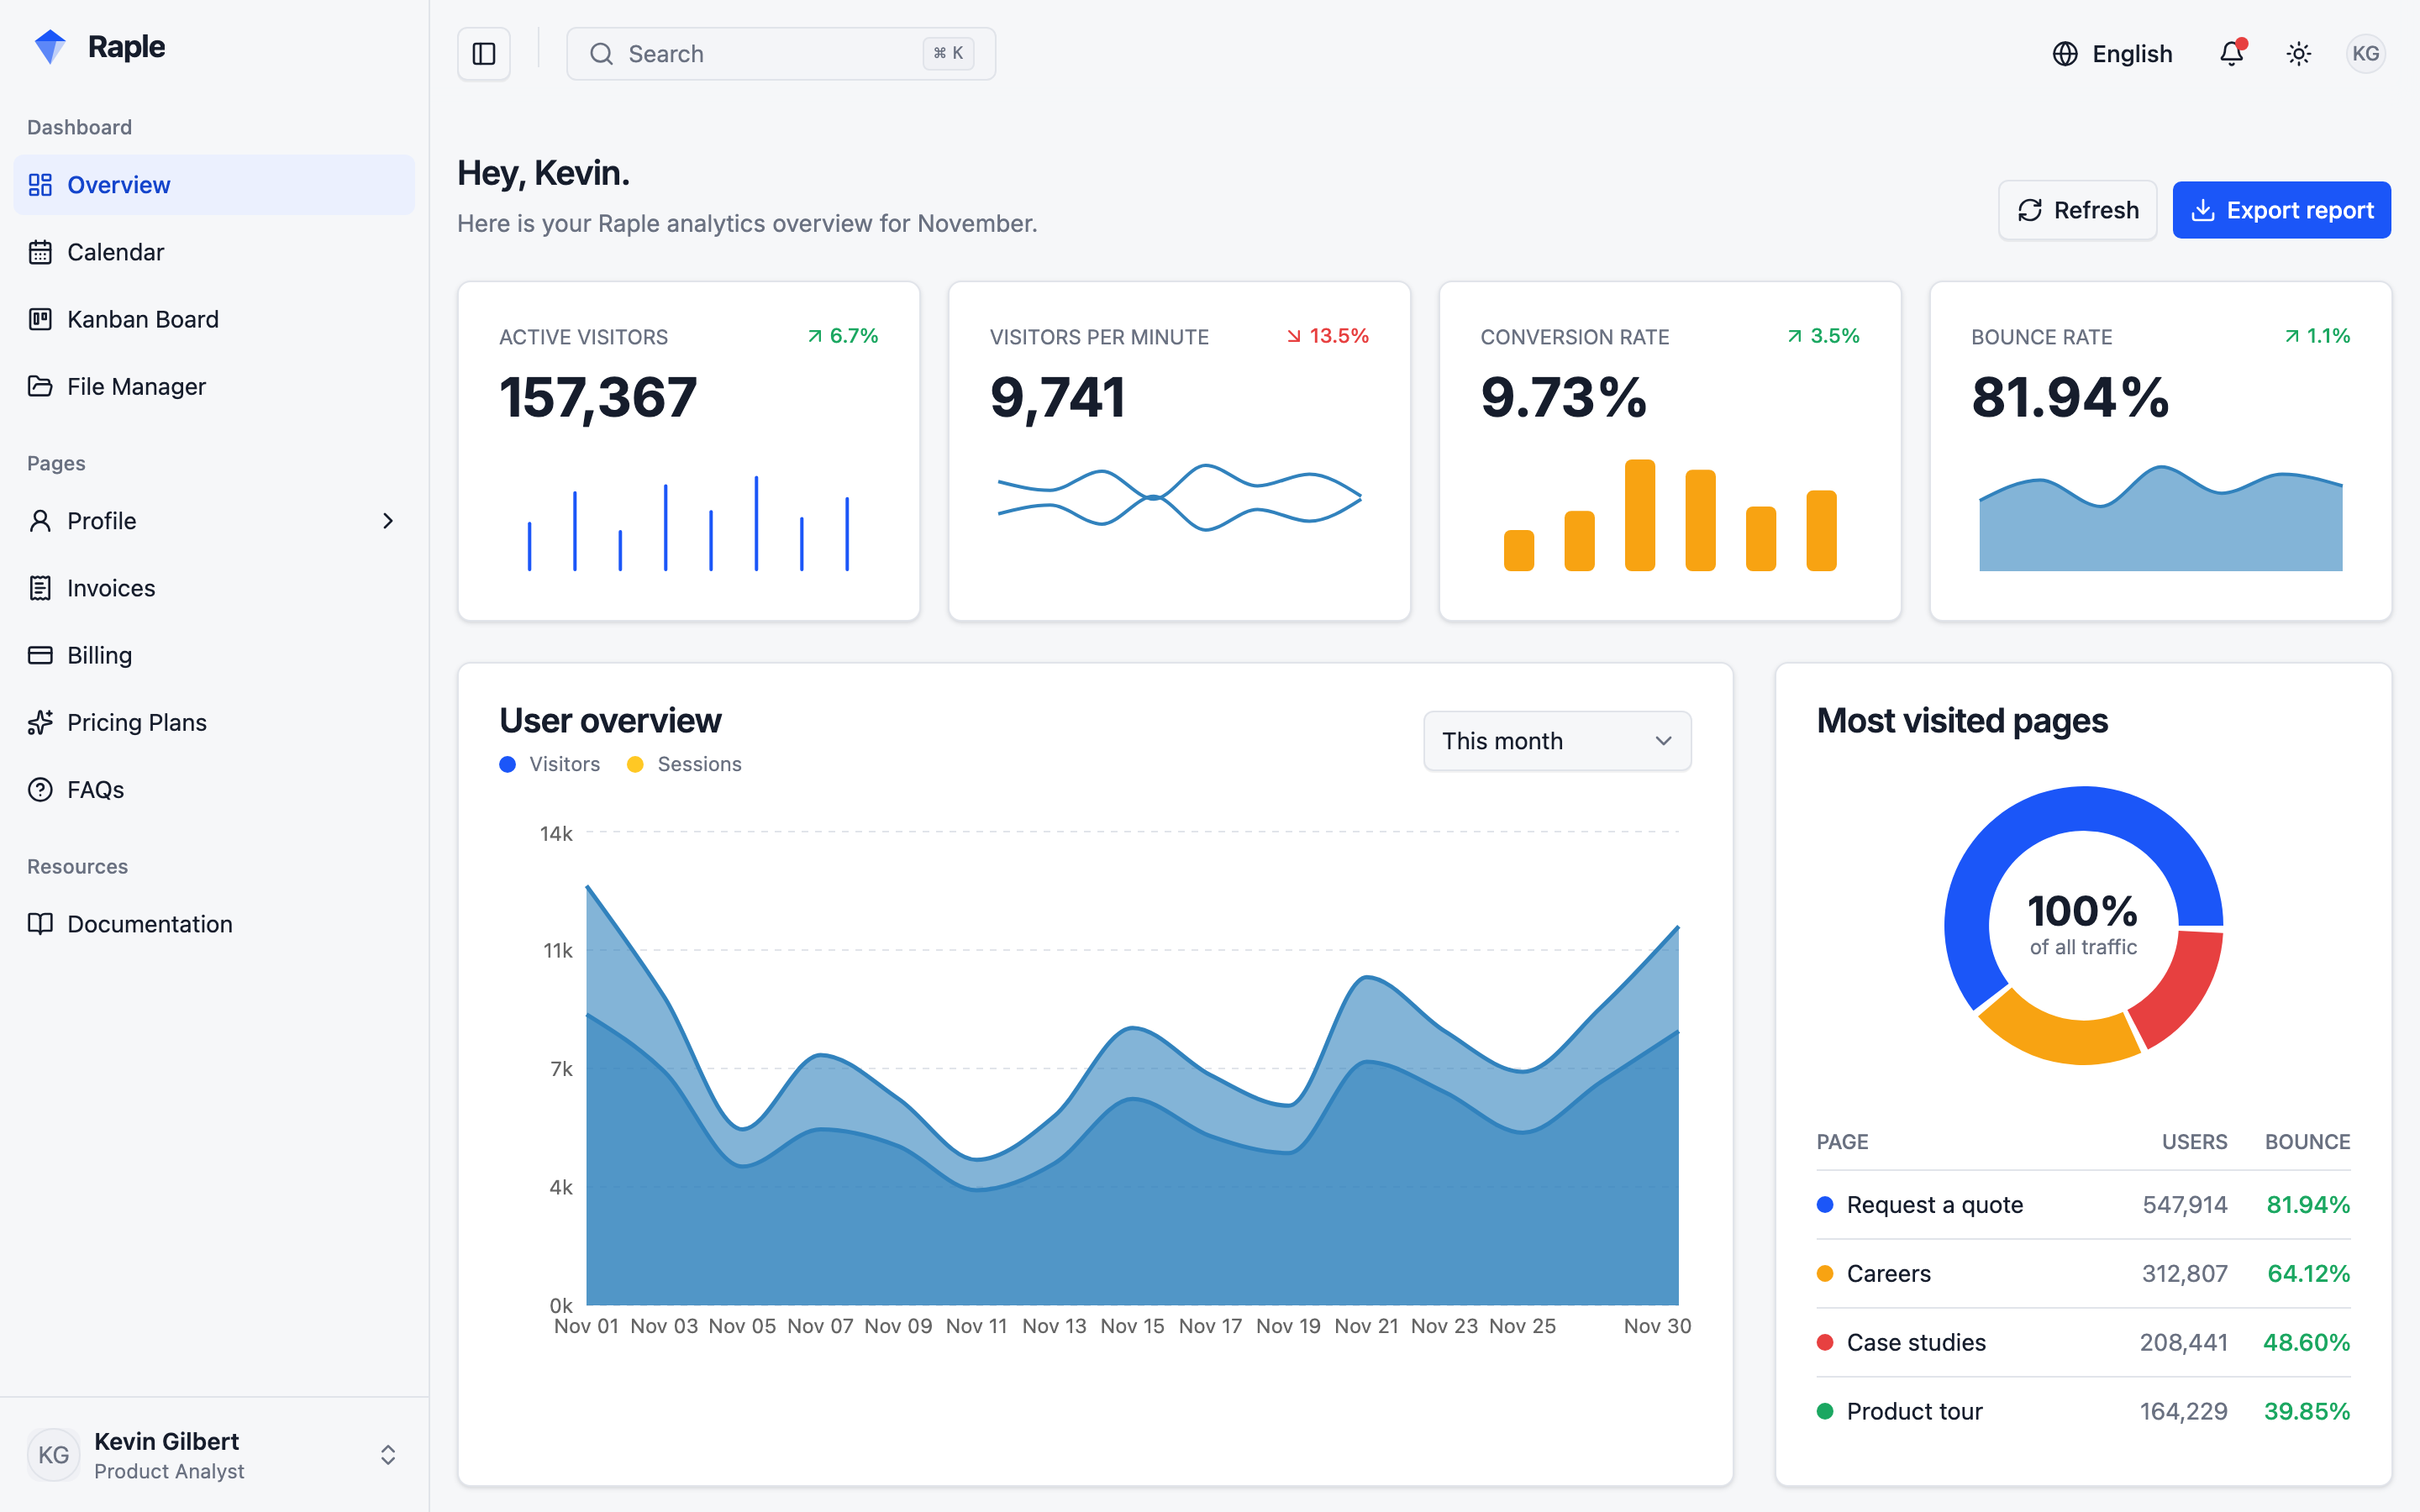Screen dimensions: 2420x1512
Task: Click the Active Visitors up-arrow trend icon
Action: point(815,336)
